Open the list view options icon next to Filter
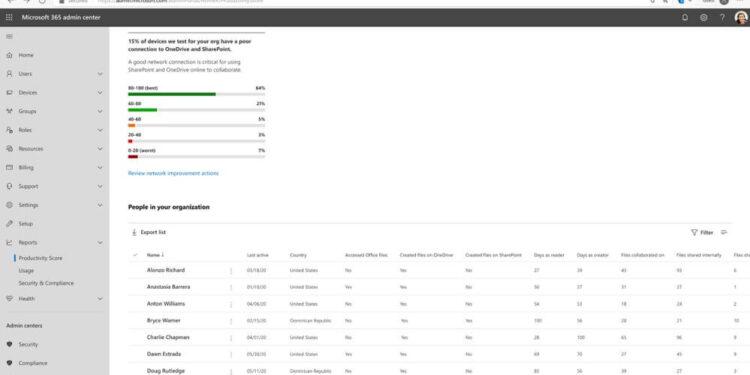This screenshot has height=375, width=750. (724, 232)
